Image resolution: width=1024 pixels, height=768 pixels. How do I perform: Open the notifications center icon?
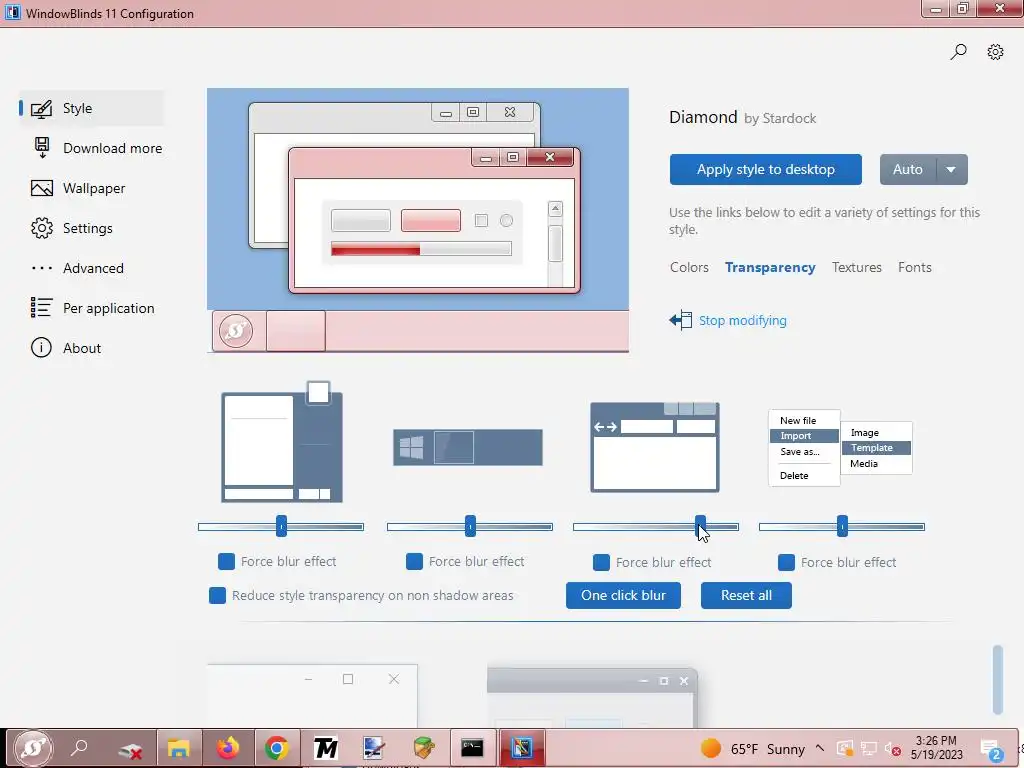pos(991,750)
